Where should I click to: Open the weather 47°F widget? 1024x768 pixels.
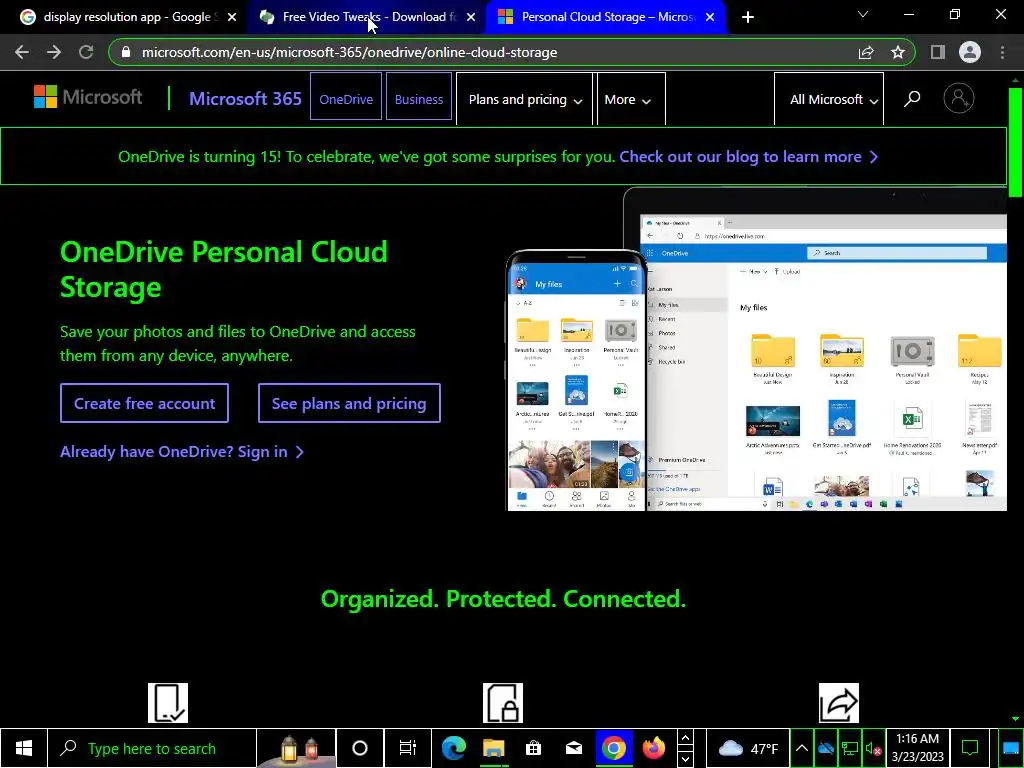click(x=748, y=748)
